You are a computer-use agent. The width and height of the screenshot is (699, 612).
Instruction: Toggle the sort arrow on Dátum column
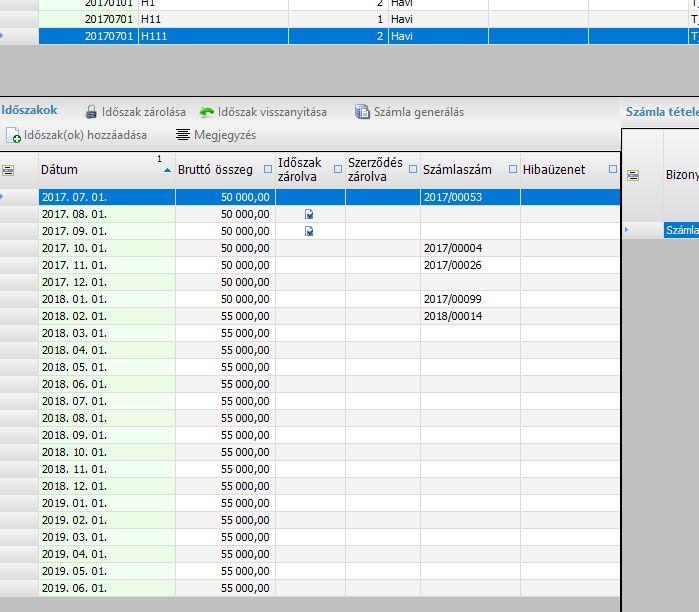click(x=168, y=170)
